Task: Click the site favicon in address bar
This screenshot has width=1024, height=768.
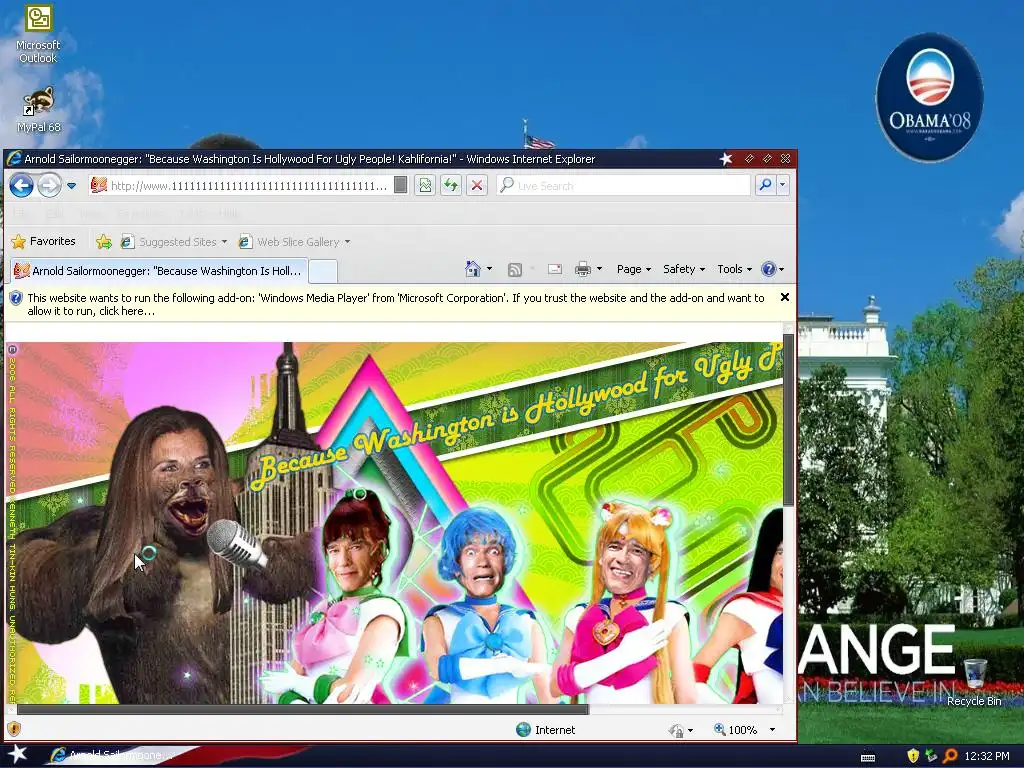Action: point(99,185)
